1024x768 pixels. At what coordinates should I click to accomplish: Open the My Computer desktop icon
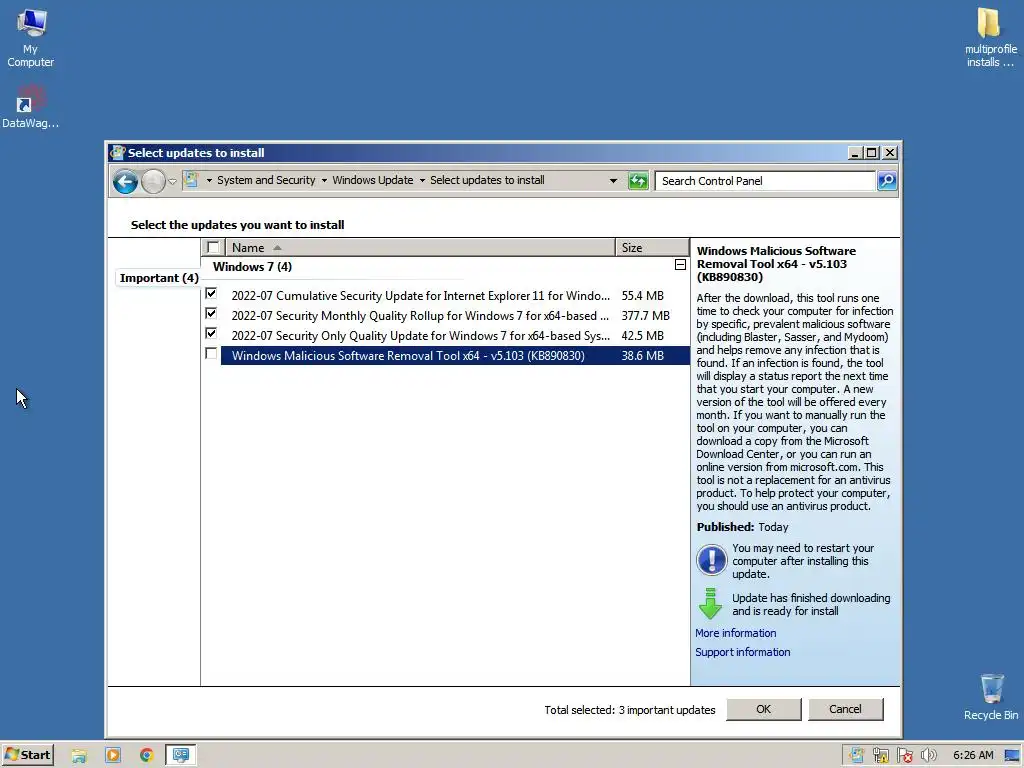pos(31,38)
